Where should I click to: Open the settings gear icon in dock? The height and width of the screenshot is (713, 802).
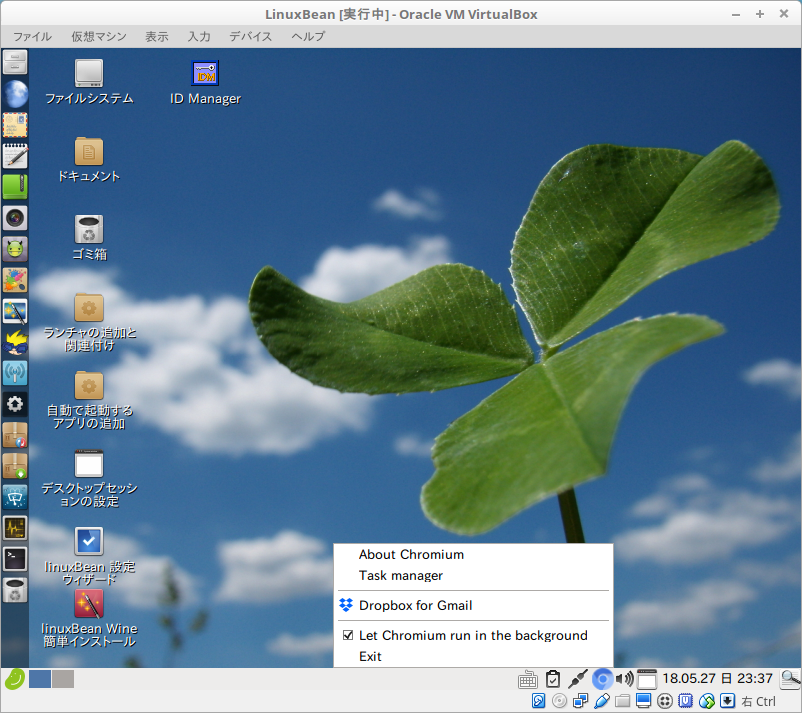pyautogui.click(x=15, y=404)
